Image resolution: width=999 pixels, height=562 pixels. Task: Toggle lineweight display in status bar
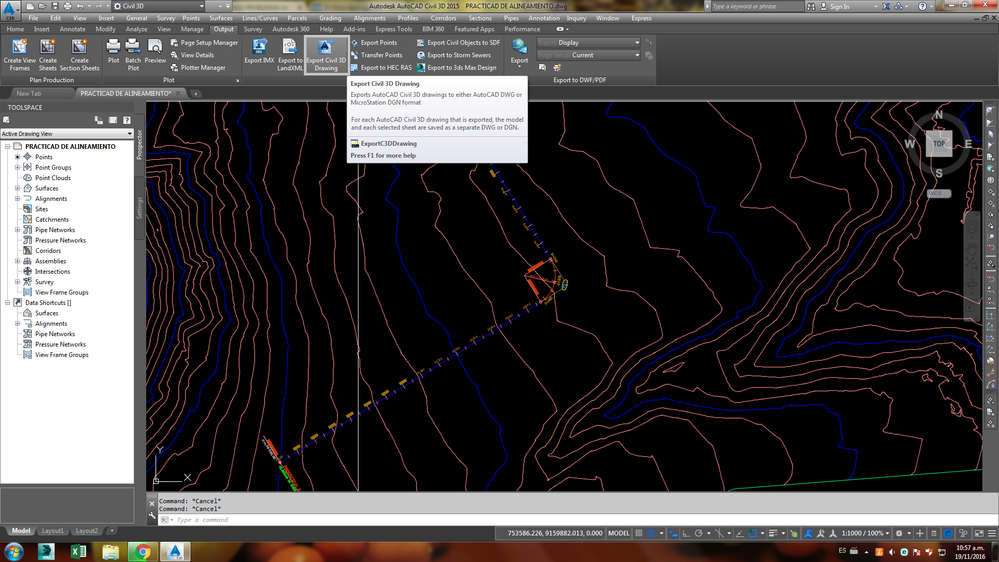[773, 533]
